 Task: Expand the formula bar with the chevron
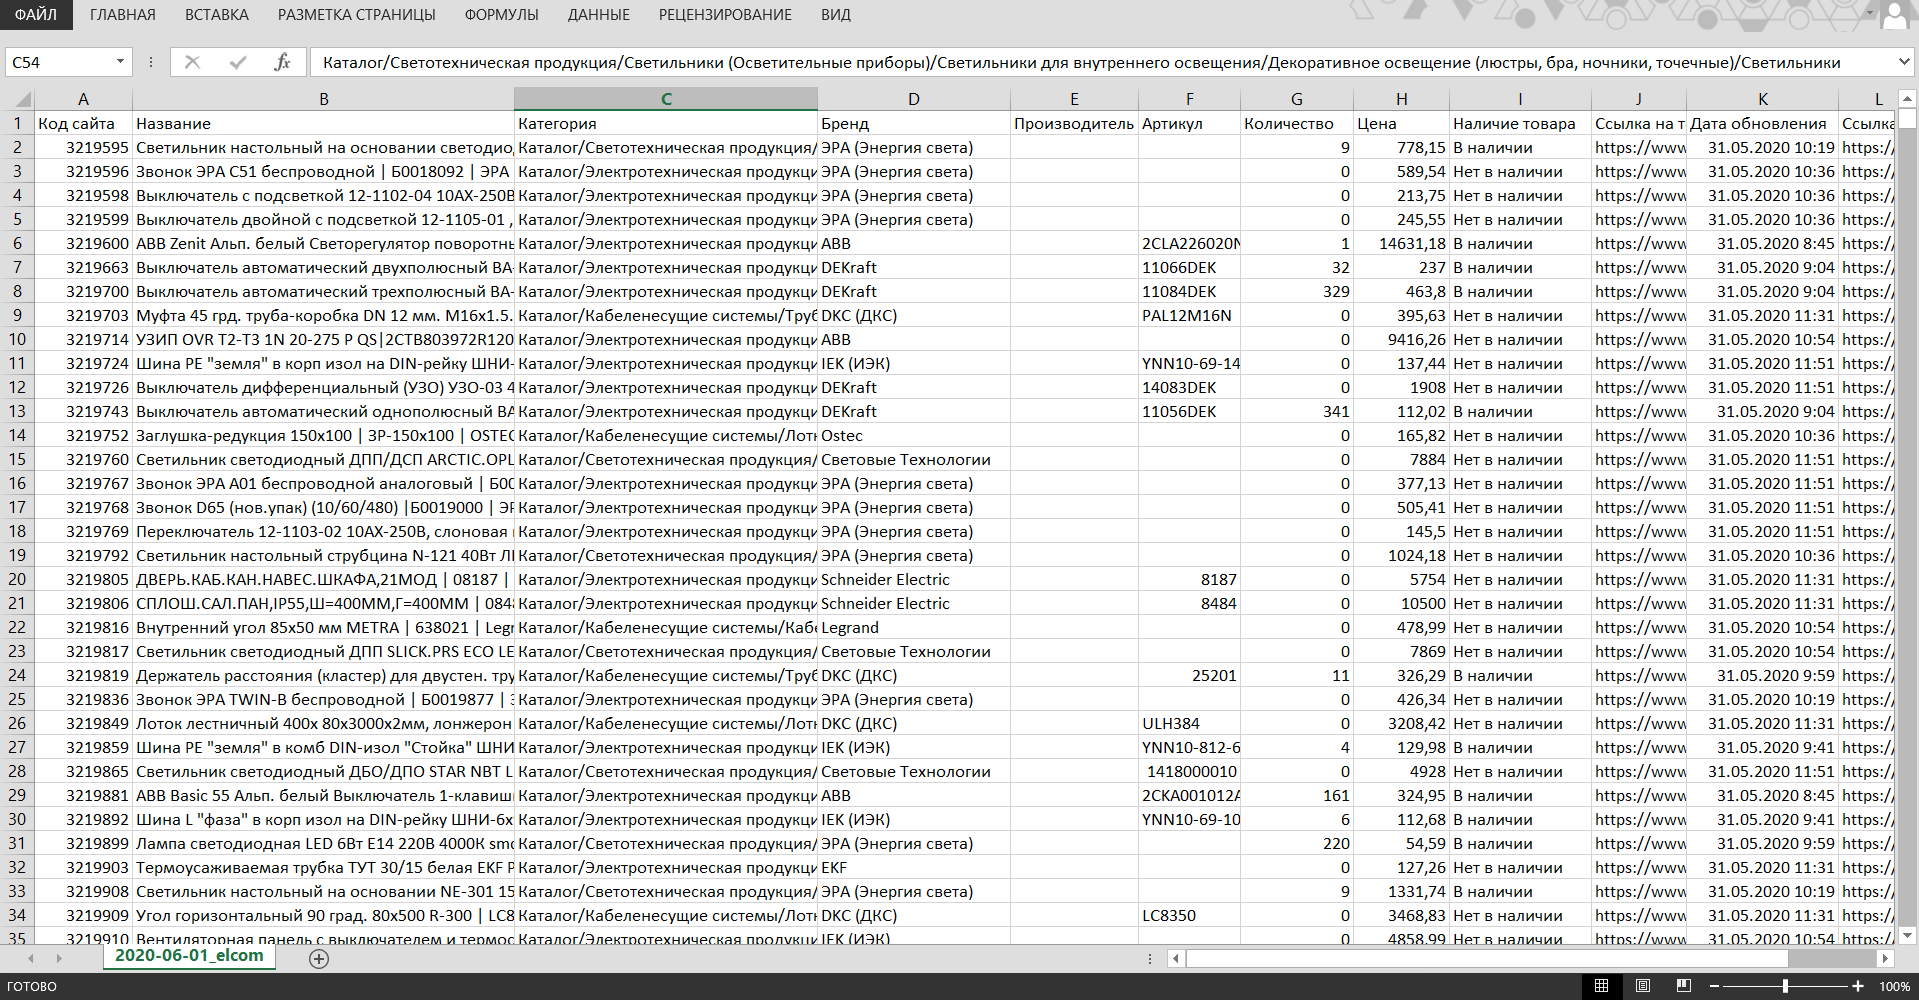click(1903, 62)
